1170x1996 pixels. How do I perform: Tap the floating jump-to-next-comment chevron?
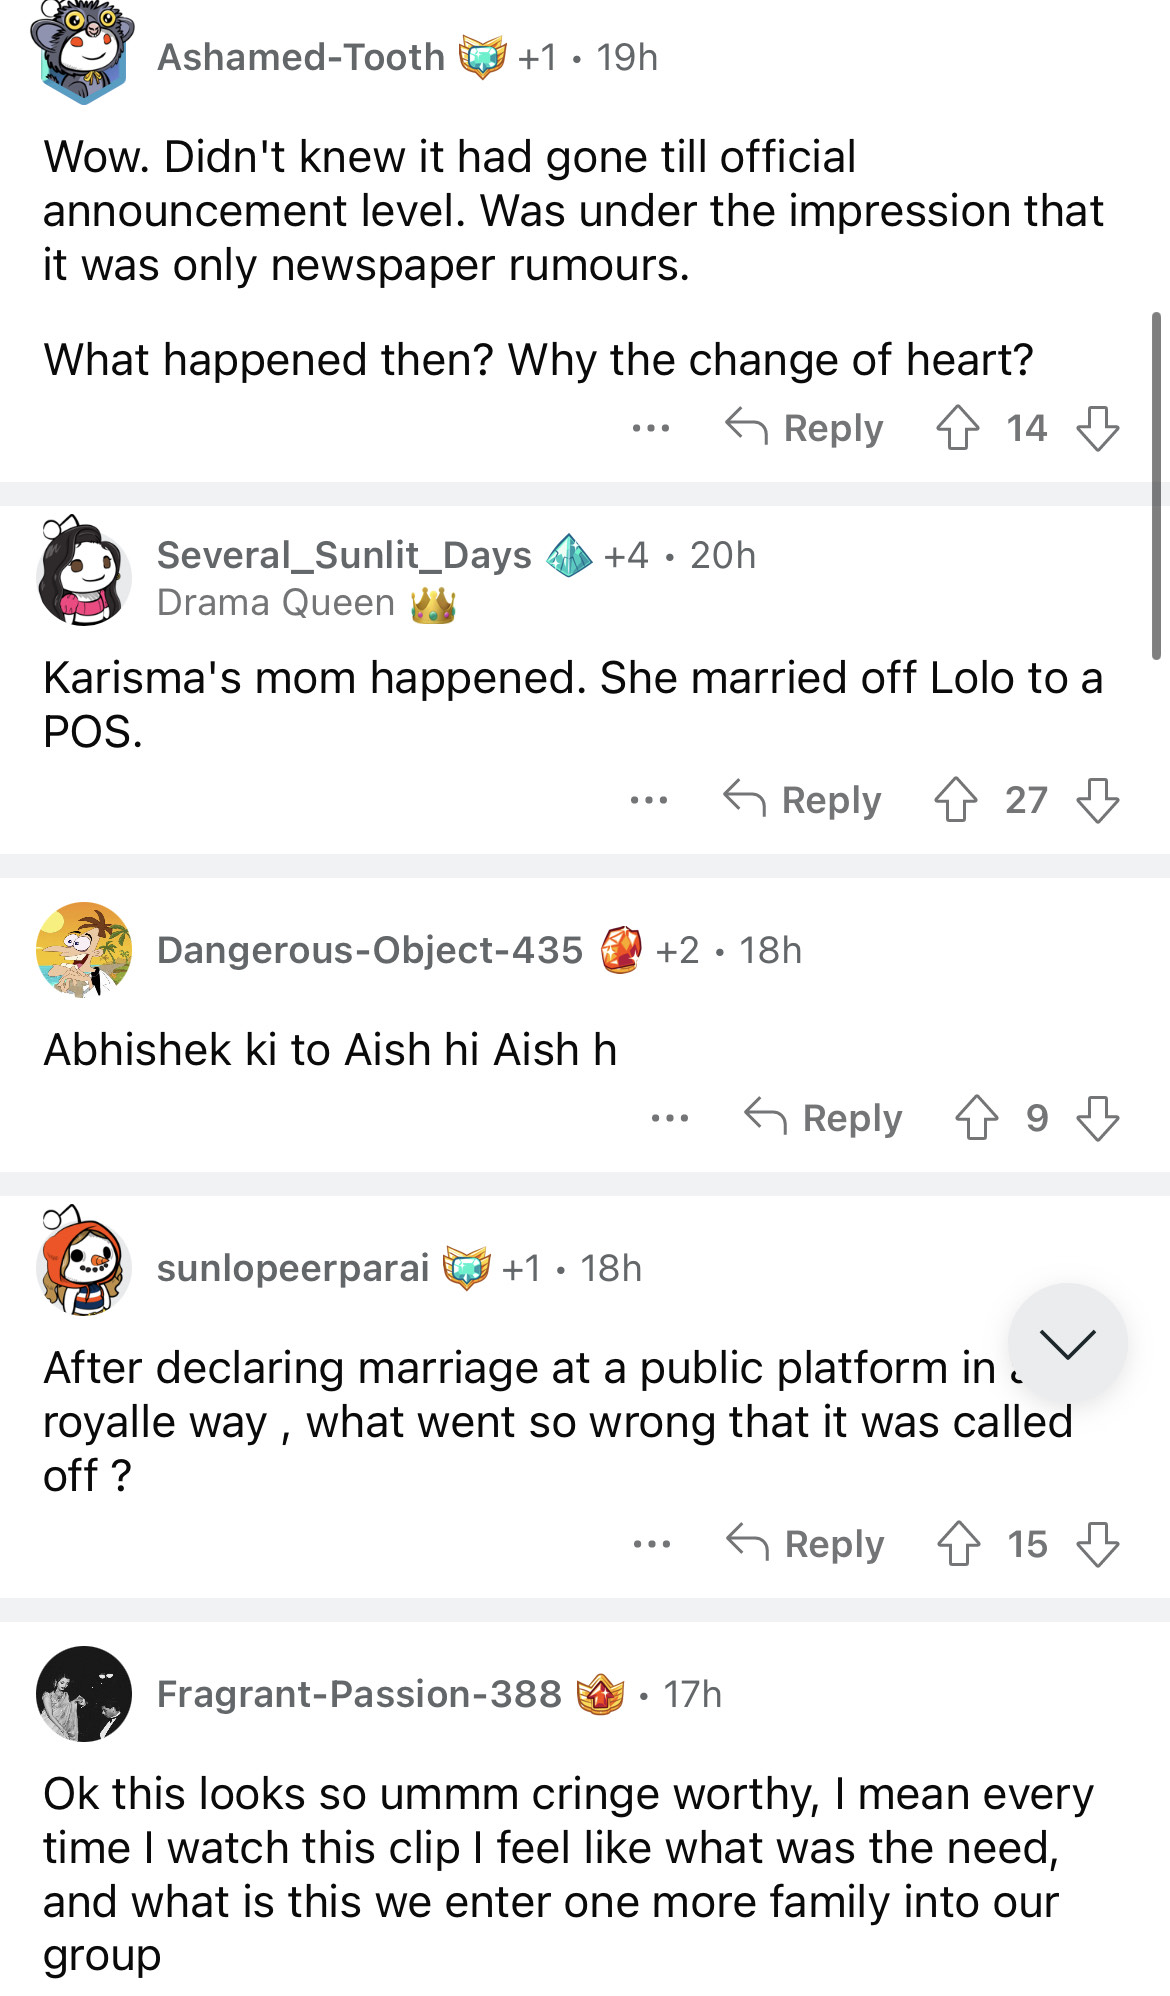pyautogui.click(x=1067, y=1344)
